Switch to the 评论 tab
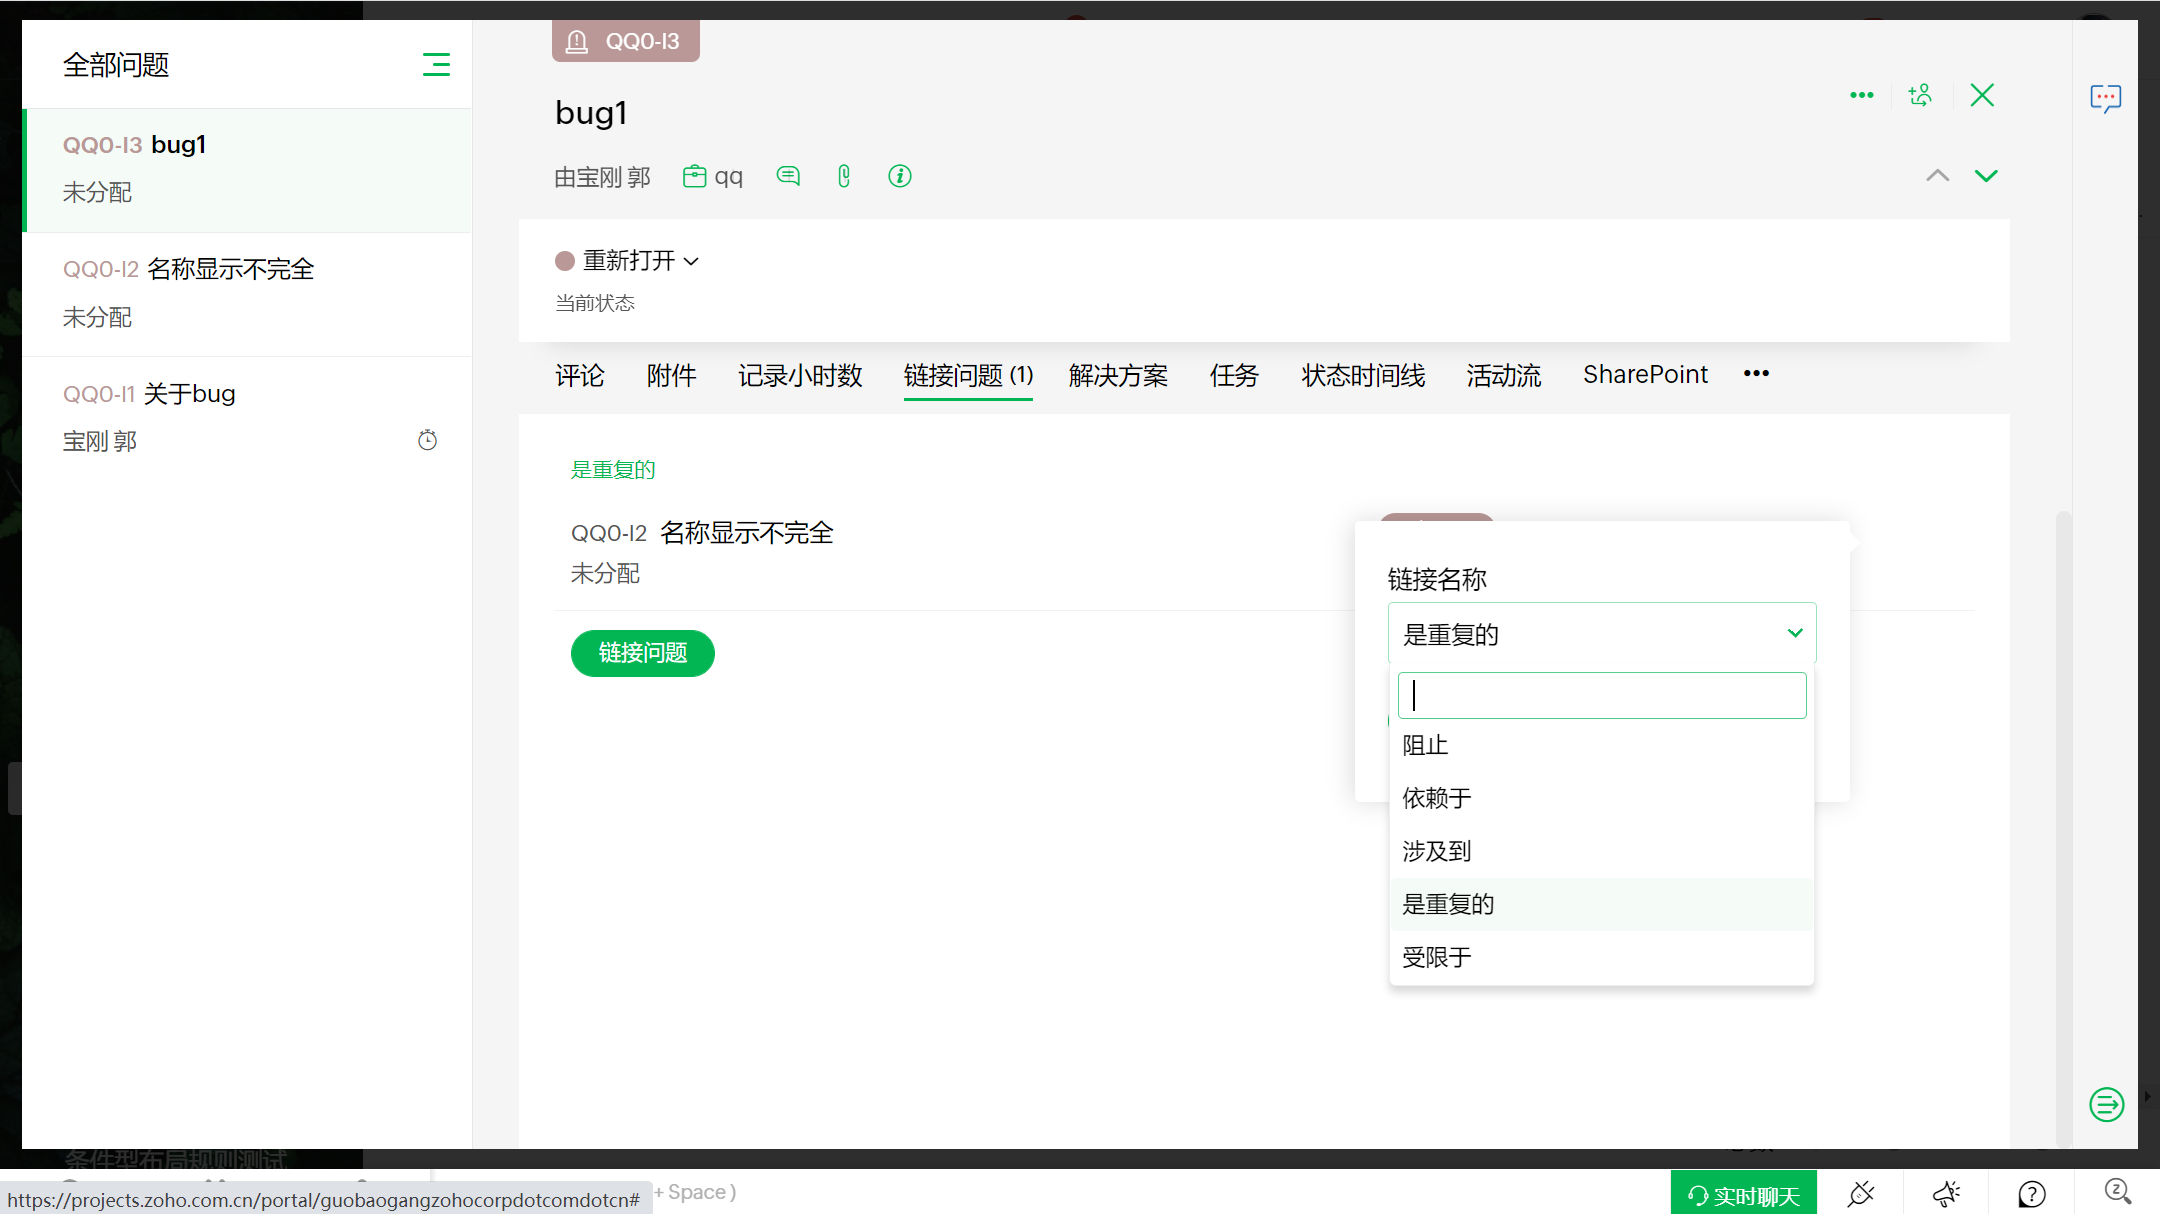Image resolution: width=2160 pixels, height=1214 pixels. [x=580, y=375]
